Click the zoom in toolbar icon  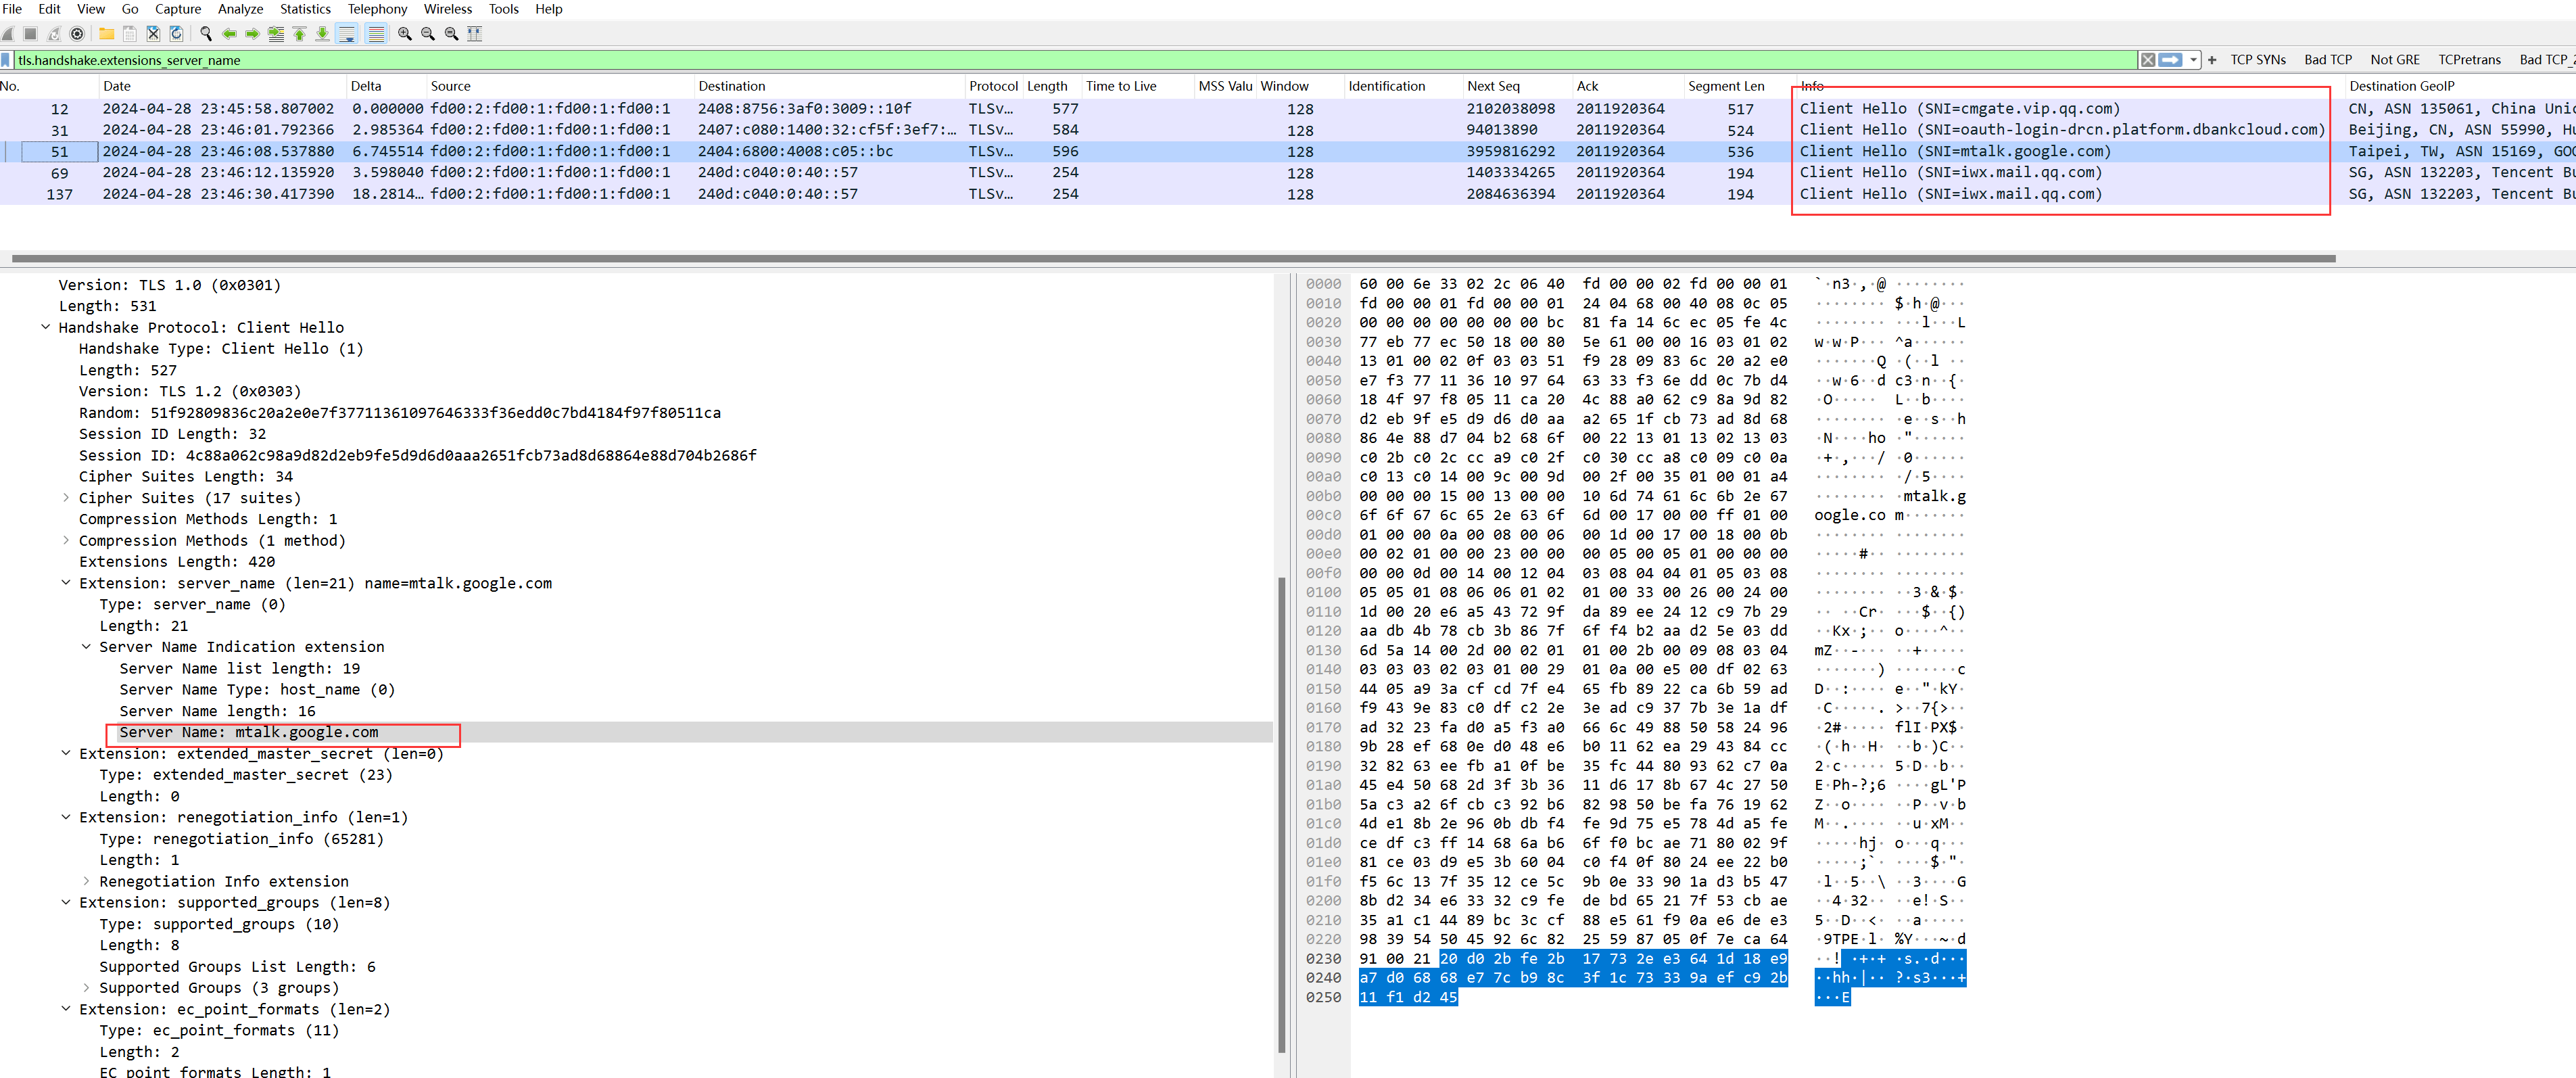(405, 33)
